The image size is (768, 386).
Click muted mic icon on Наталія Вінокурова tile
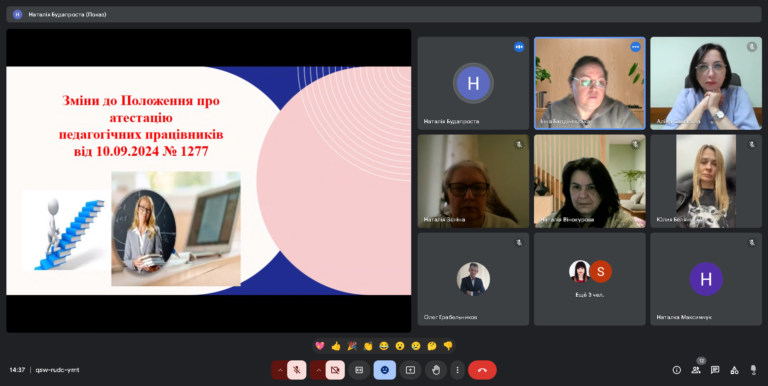635,145
